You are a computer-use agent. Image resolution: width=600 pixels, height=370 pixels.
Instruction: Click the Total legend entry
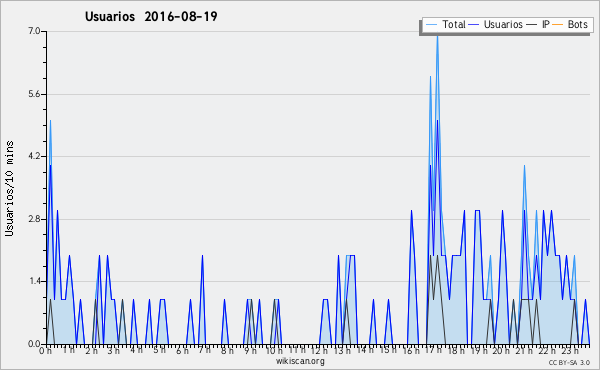tap(445, 24)
